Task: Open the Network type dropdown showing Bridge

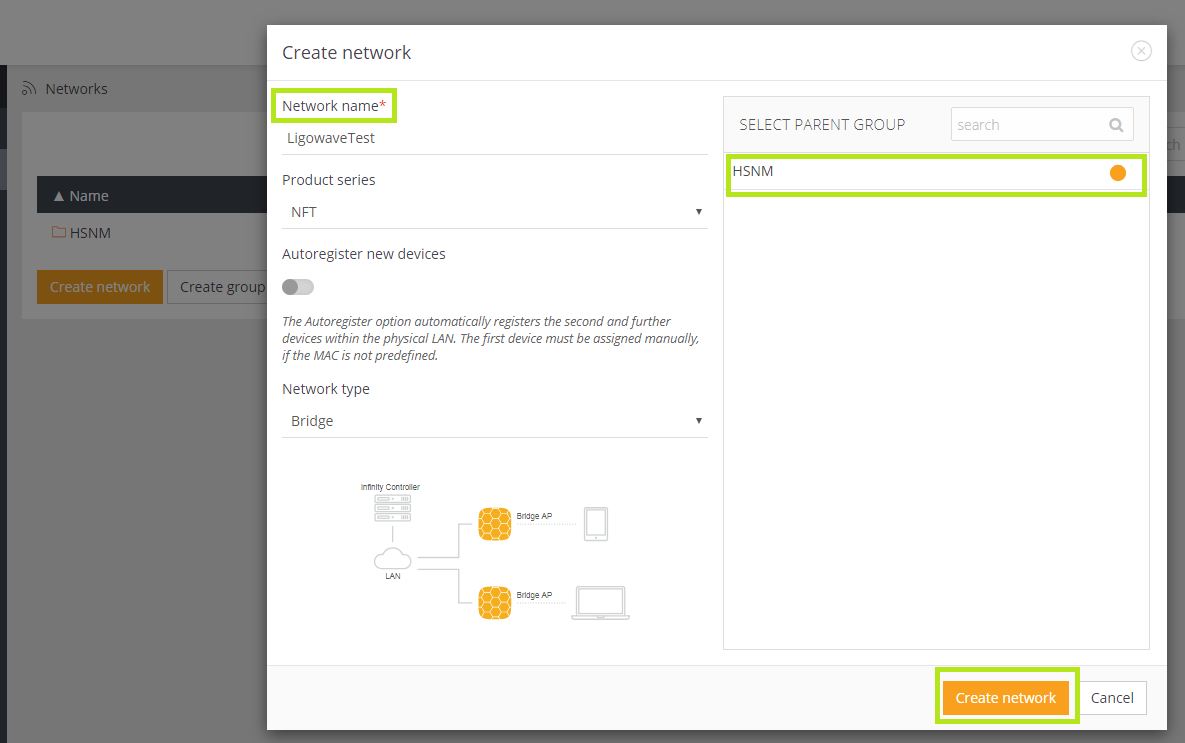Action: (x=494, y=421)
